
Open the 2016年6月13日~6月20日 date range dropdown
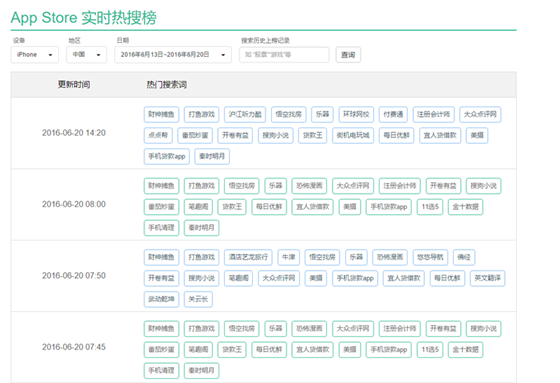tap(173, 55)
